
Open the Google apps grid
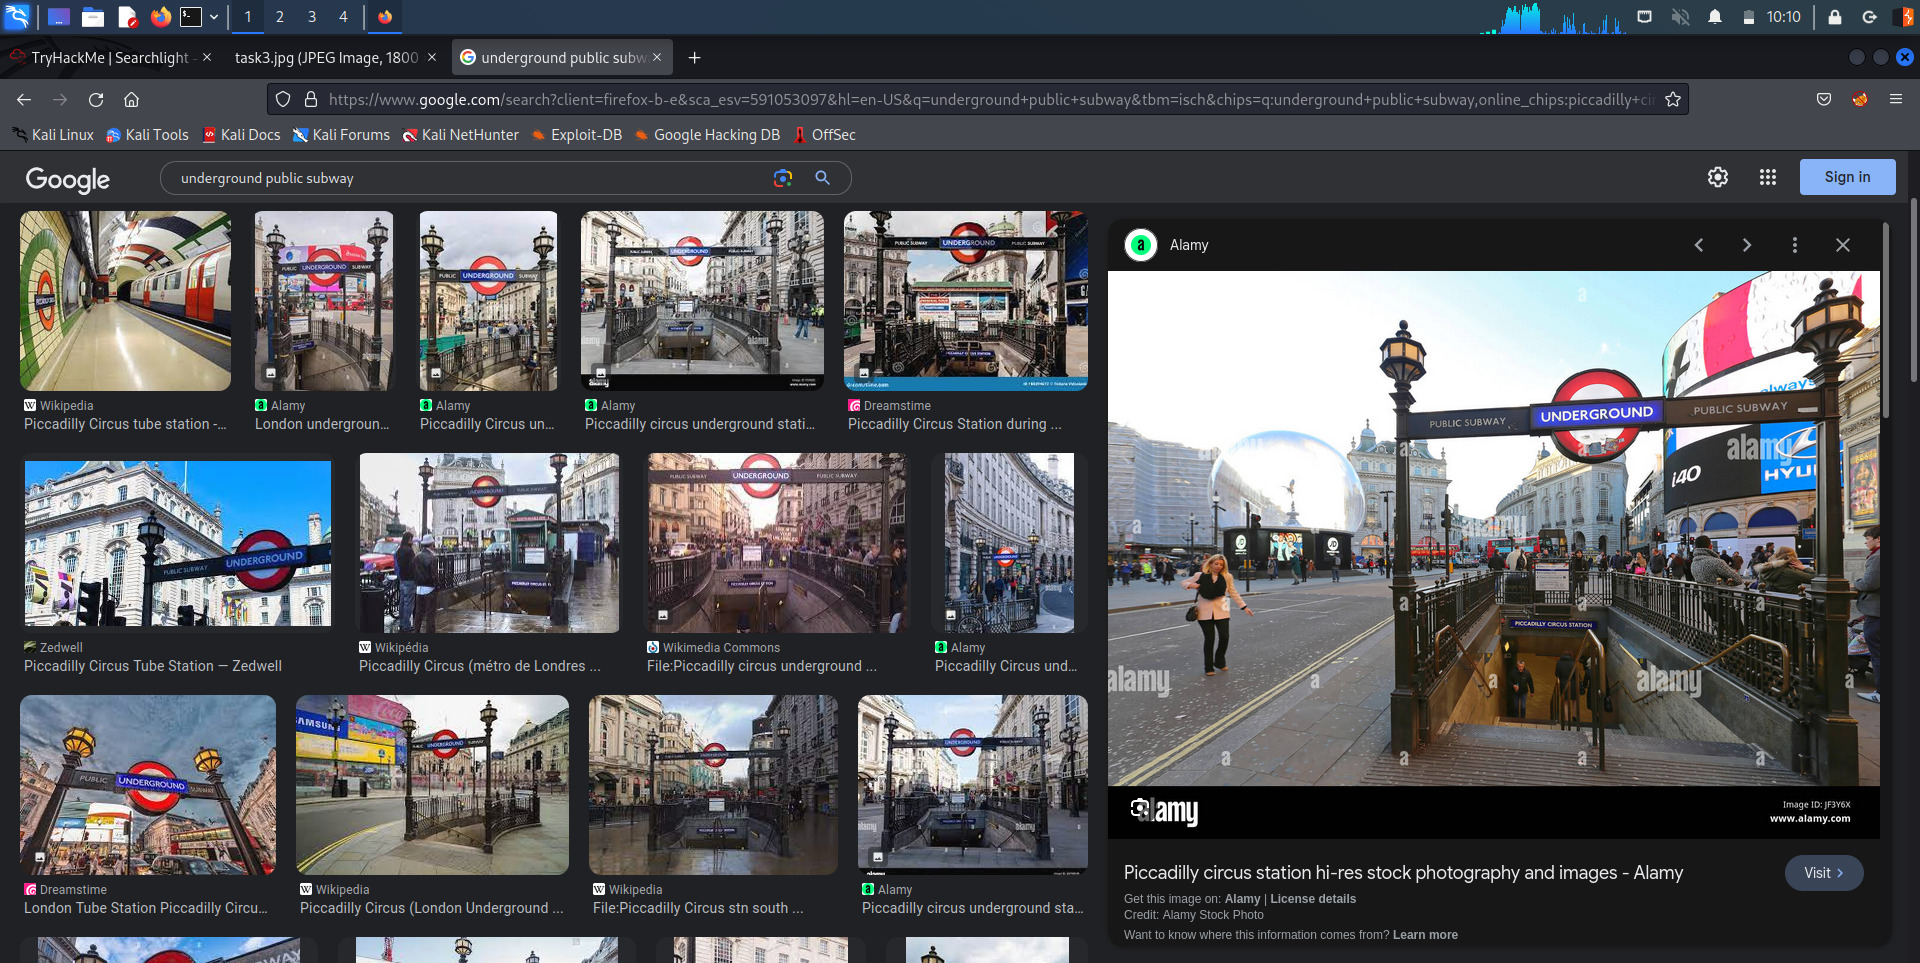(x=1767, y=177)
